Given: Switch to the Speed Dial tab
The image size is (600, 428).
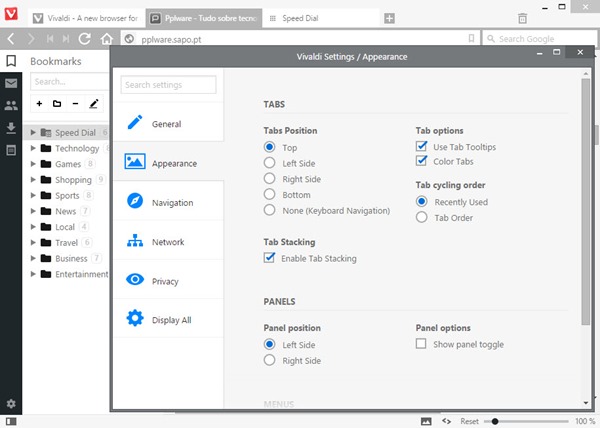Looking at the screenshot, I should click(x=321, y=18).
